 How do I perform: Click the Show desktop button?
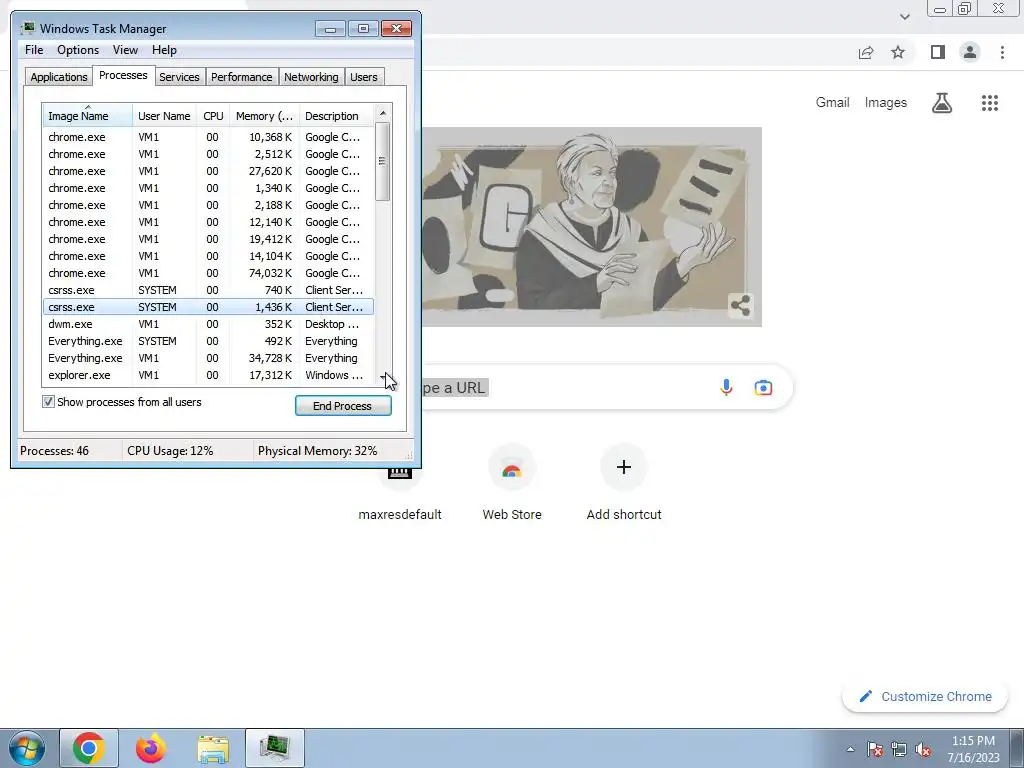[x=1017, y=748]
